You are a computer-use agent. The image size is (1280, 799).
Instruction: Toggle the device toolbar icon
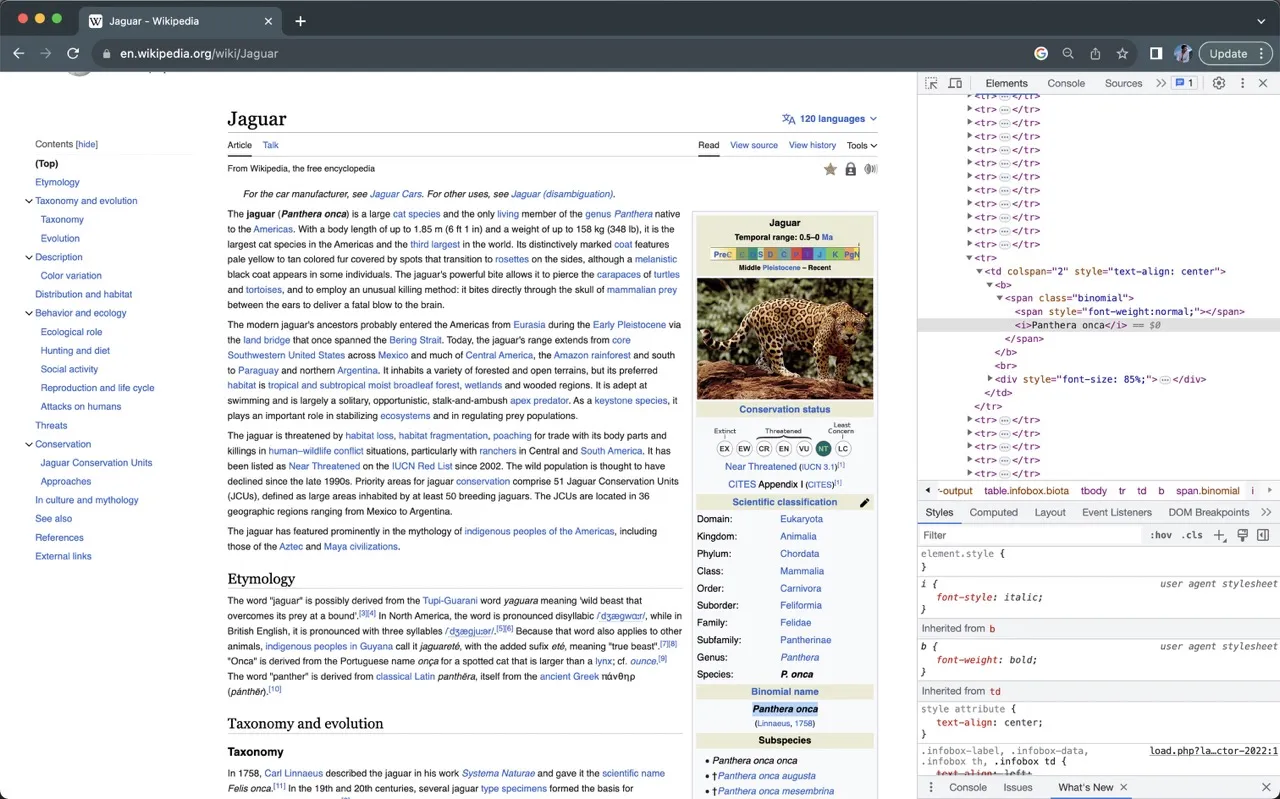955,83
